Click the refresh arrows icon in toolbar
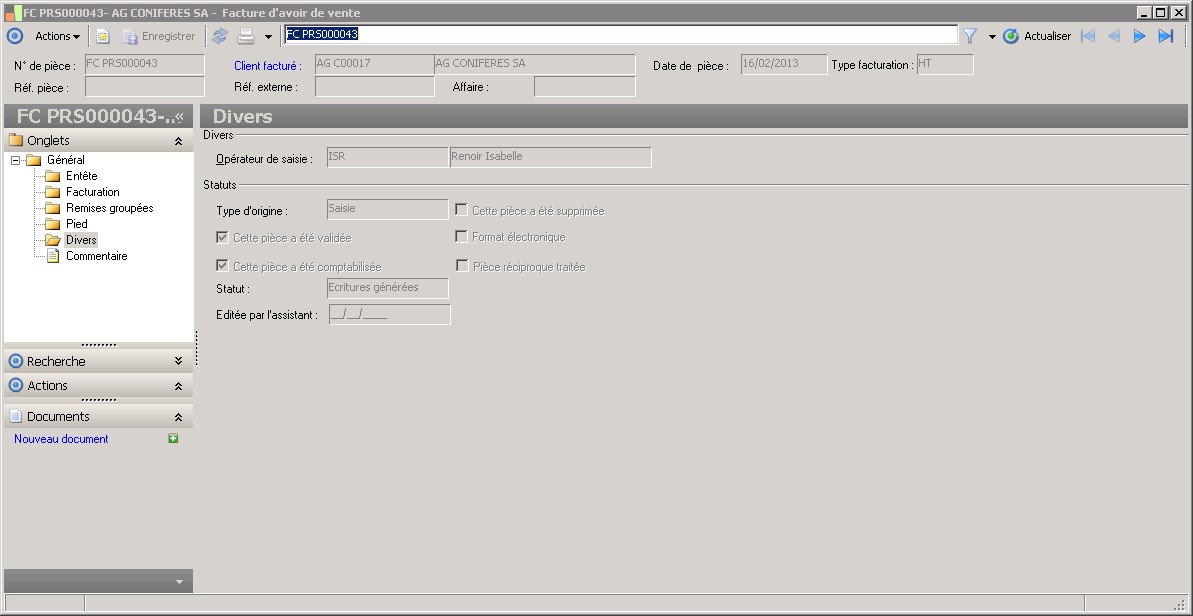 220,36
